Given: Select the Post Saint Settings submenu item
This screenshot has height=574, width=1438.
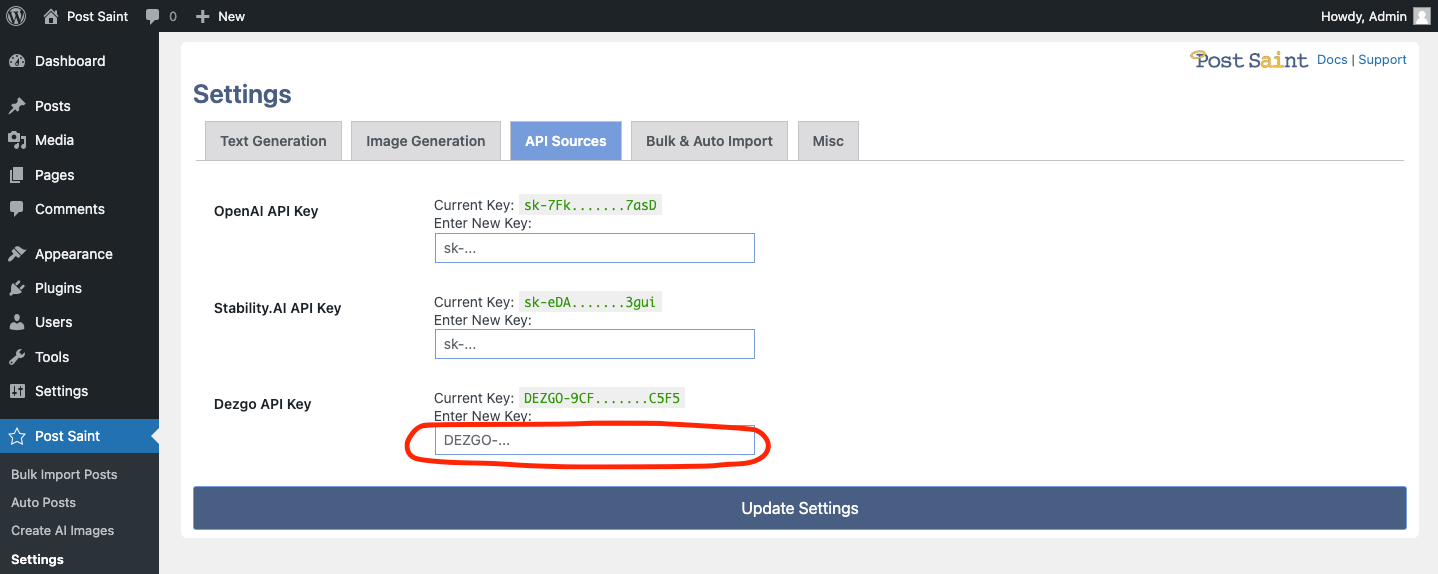Looking at the screenshot, I should [37, 559].
